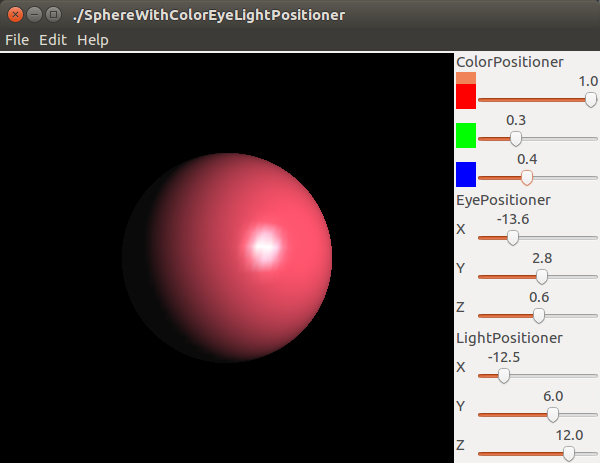Click the light Y value 6.0
Image resolution: width=600 pixels, height=463 pixels.
coord(553,396)
